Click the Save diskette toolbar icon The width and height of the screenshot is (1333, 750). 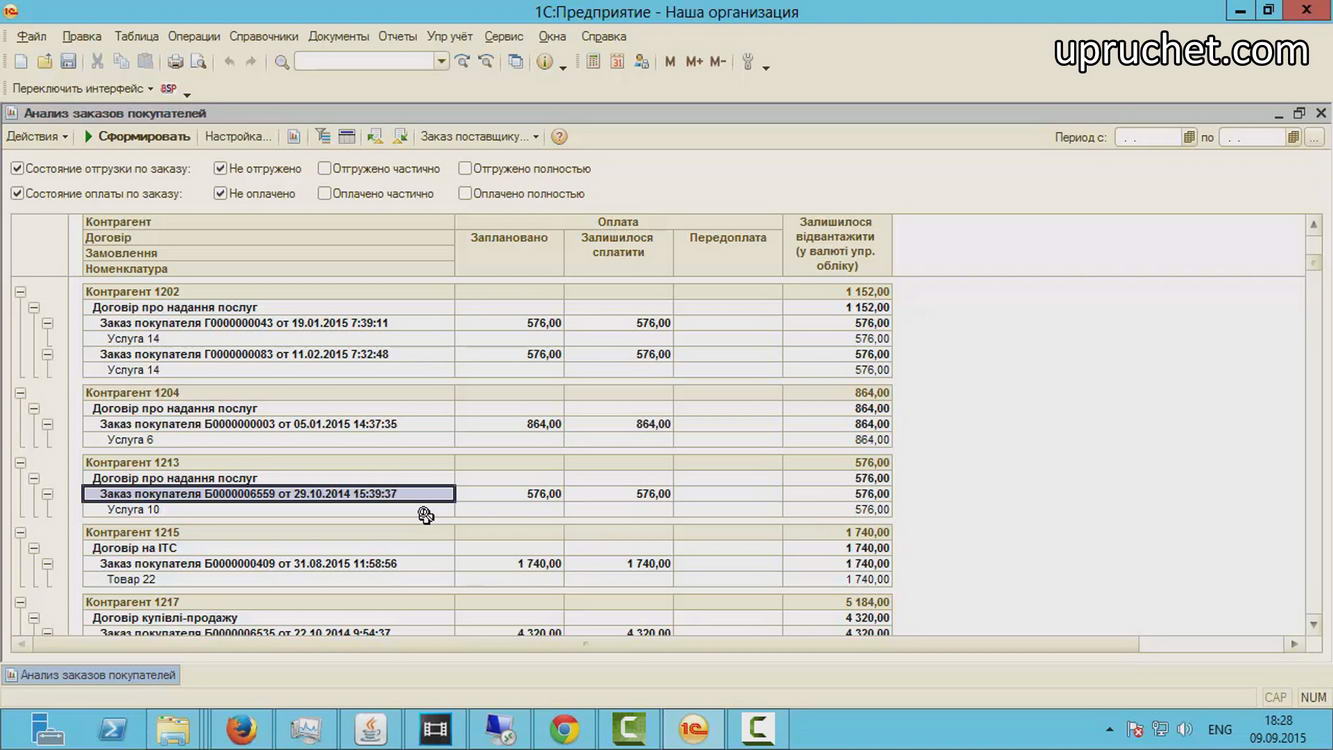69,62
